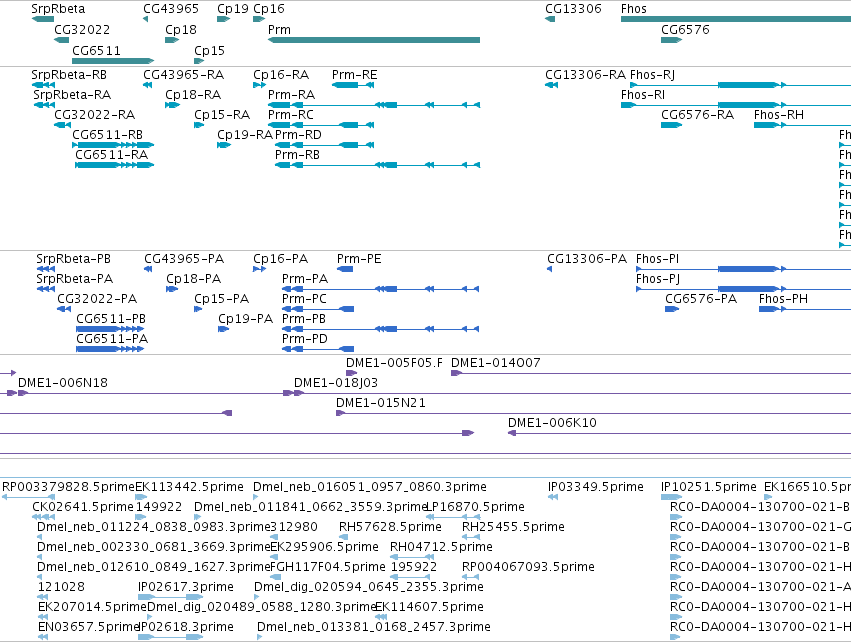This screenshot has height=642, width=851.
Task: Select protein Prm-PE
Action: pos(359,259)
